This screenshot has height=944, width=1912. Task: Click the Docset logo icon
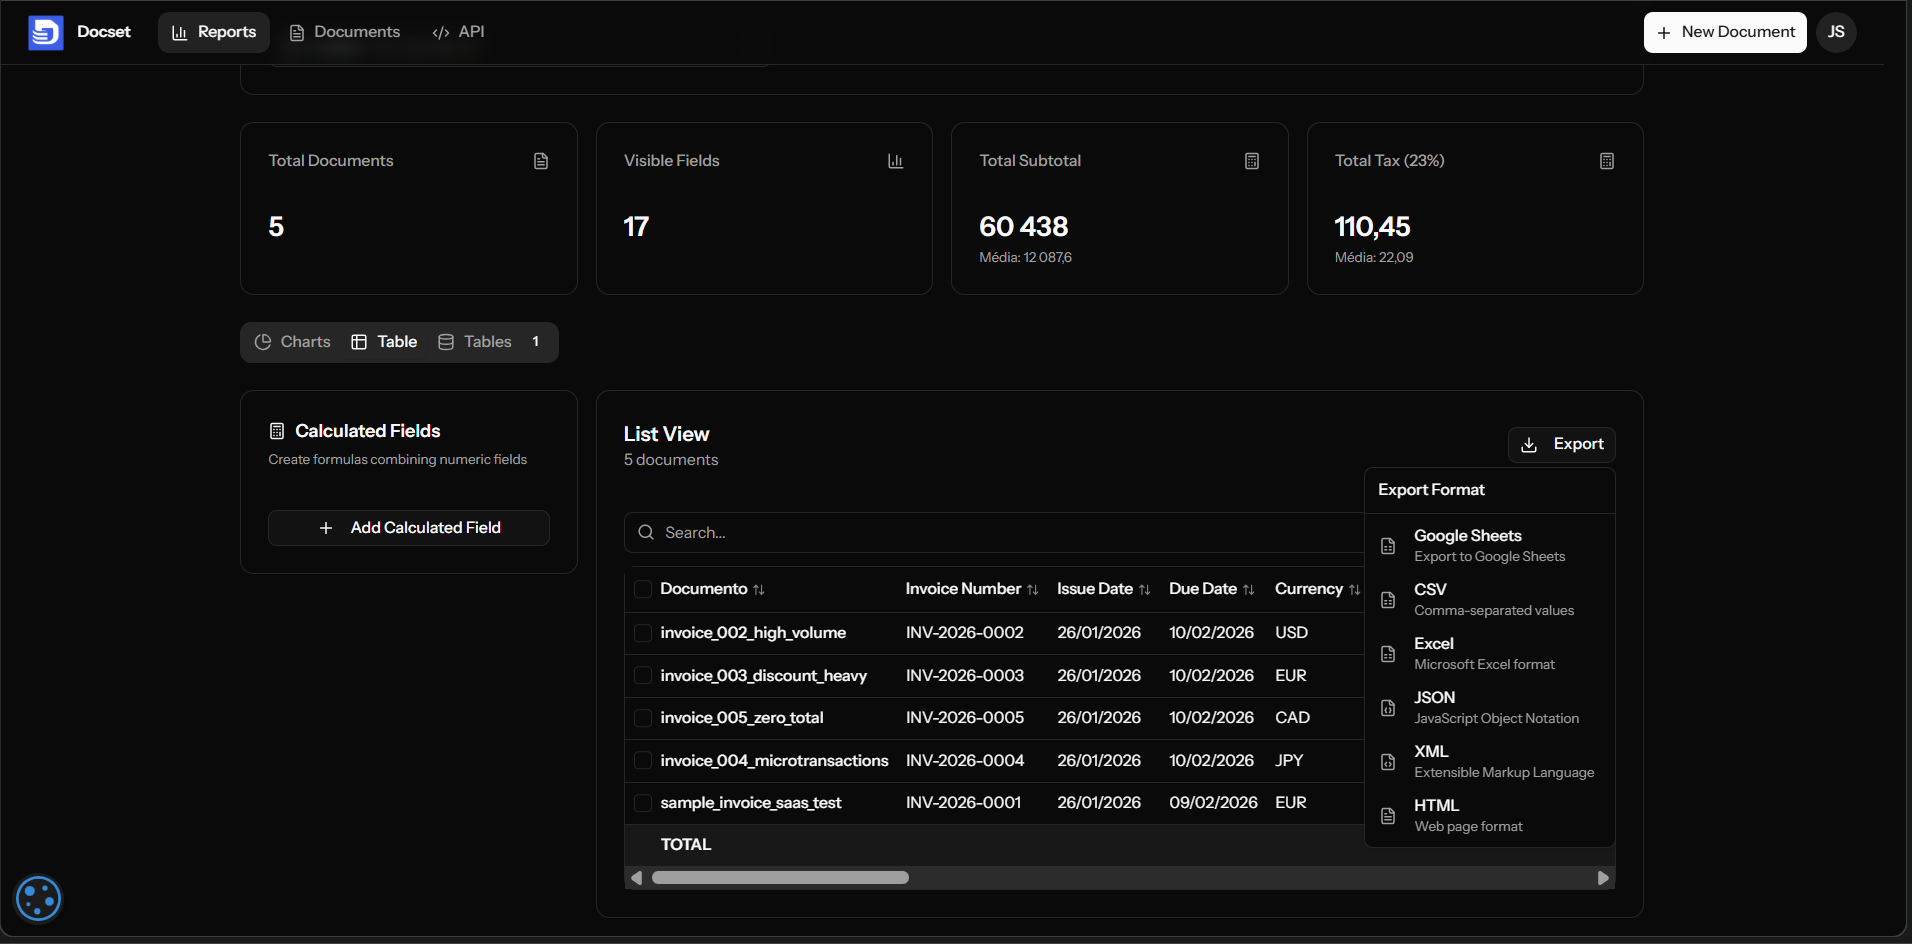[46, 32]
